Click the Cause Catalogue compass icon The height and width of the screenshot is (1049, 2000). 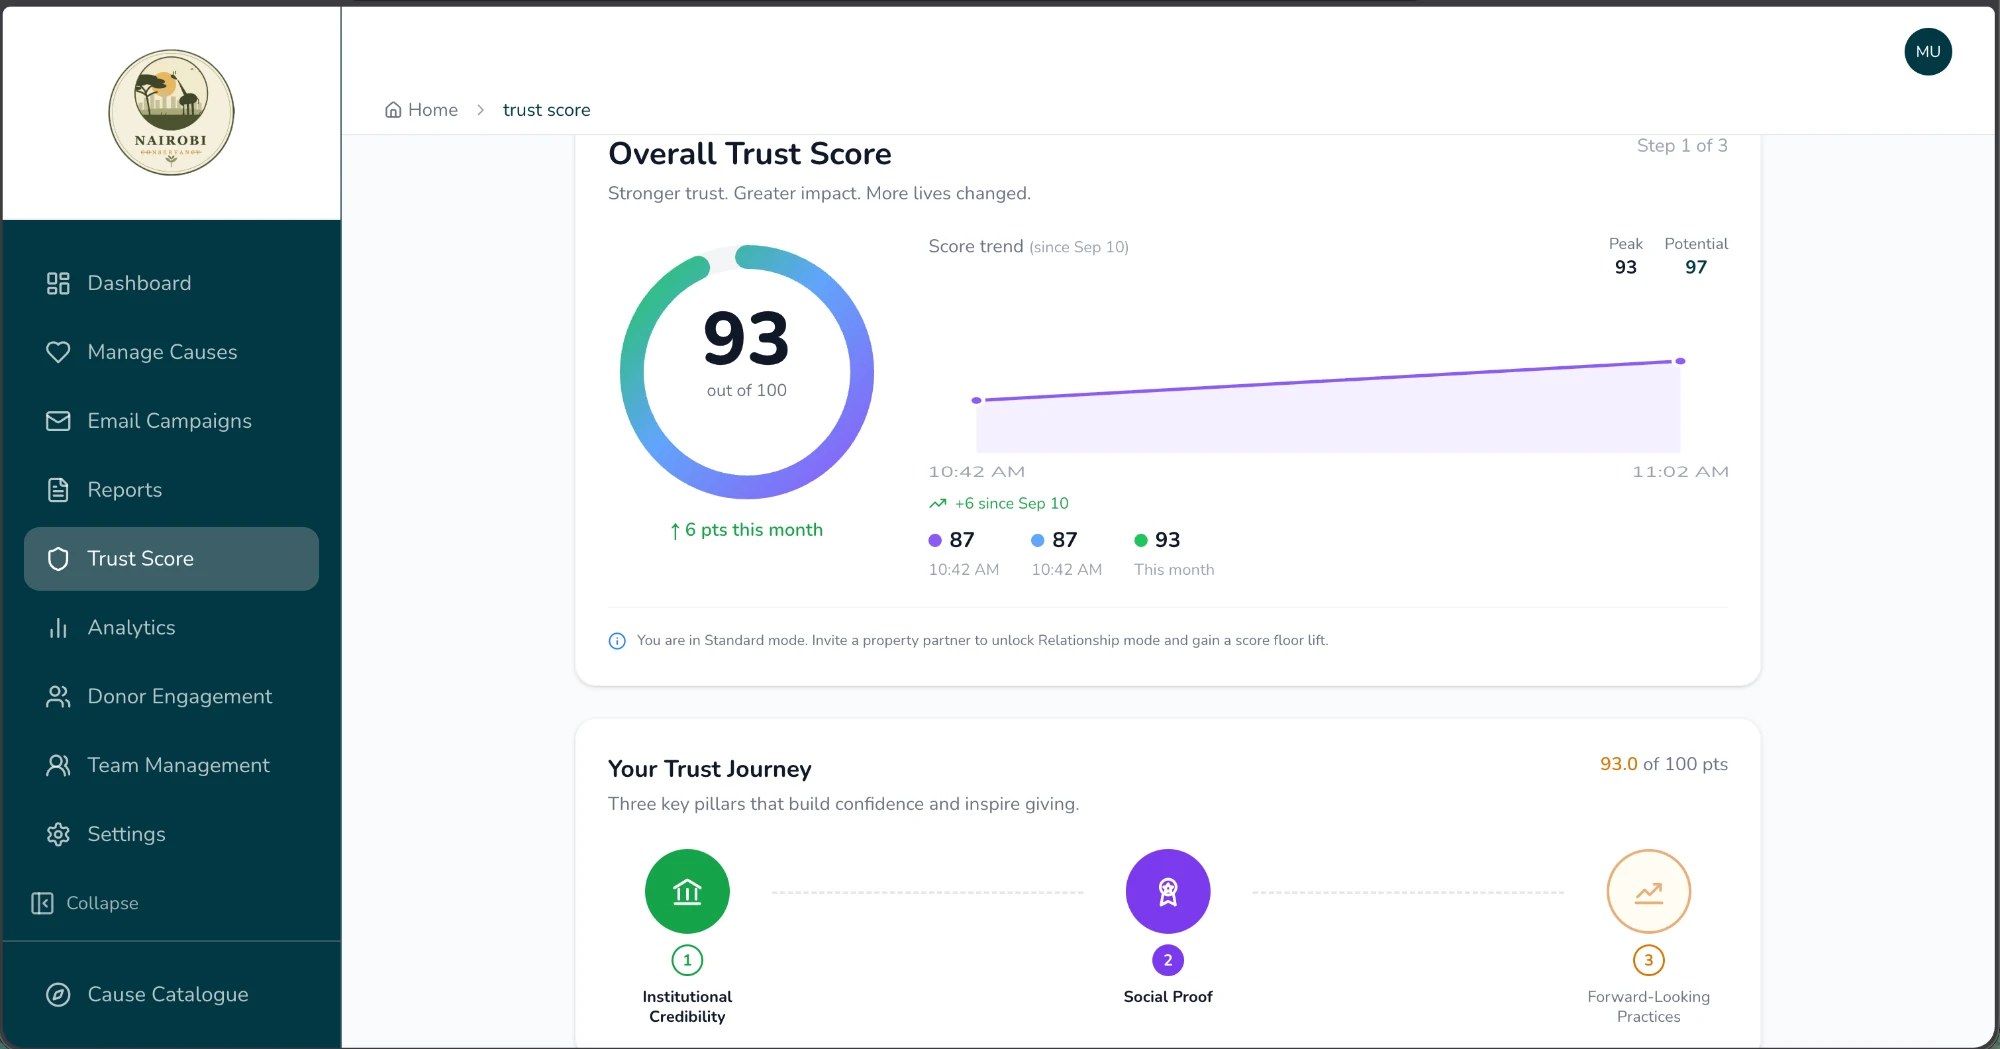pos(58,994)
